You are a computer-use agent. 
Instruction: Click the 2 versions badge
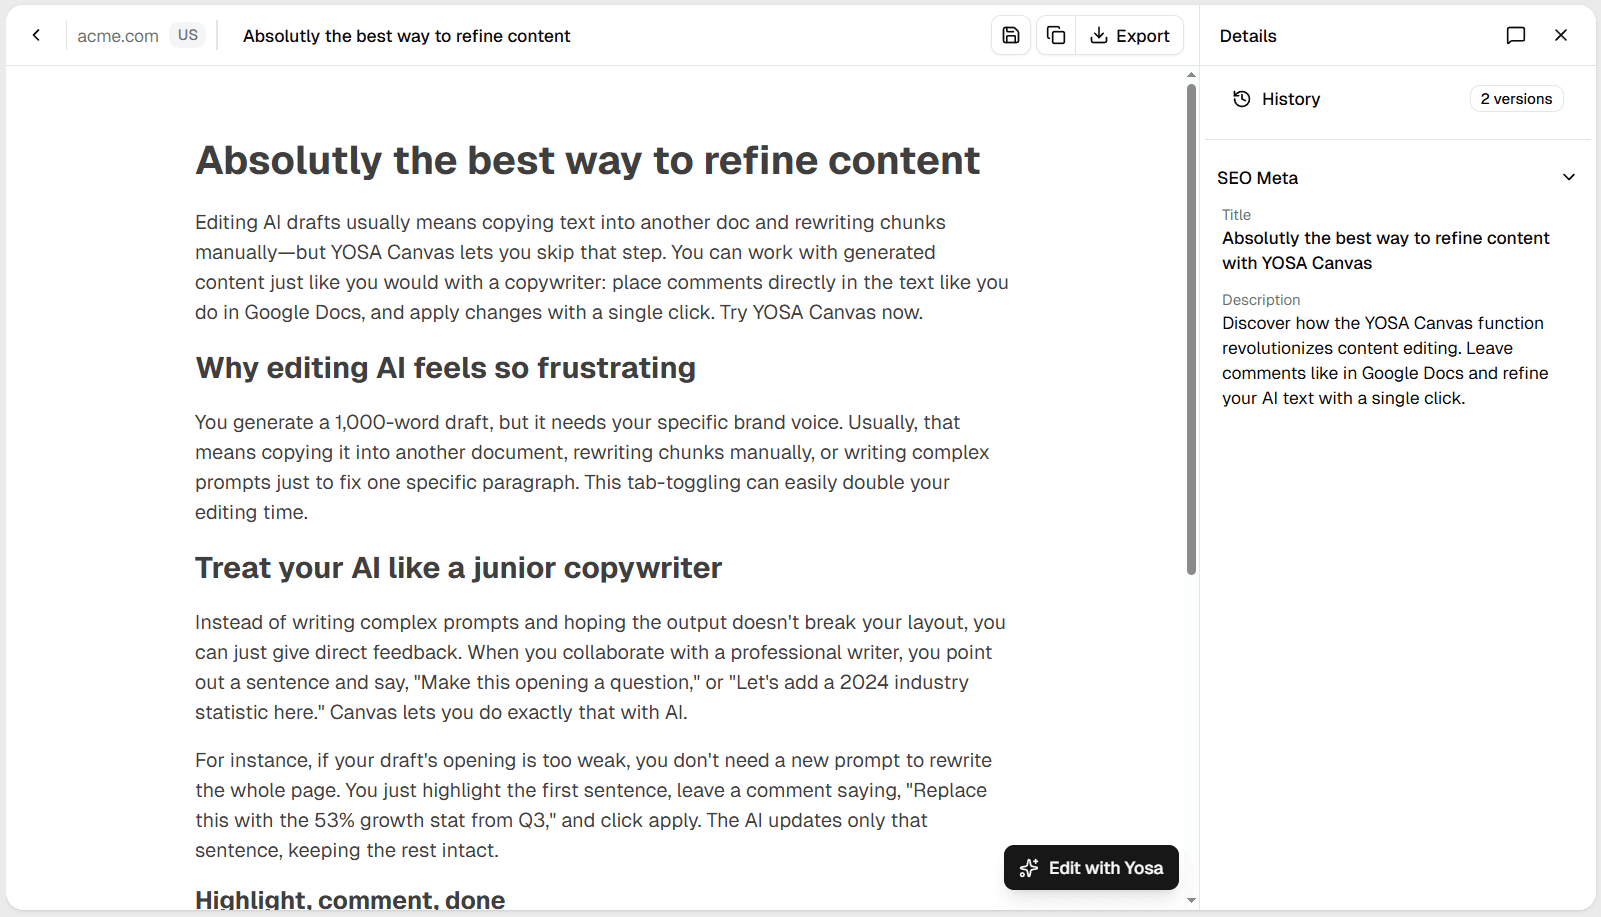click(1516, 98)
